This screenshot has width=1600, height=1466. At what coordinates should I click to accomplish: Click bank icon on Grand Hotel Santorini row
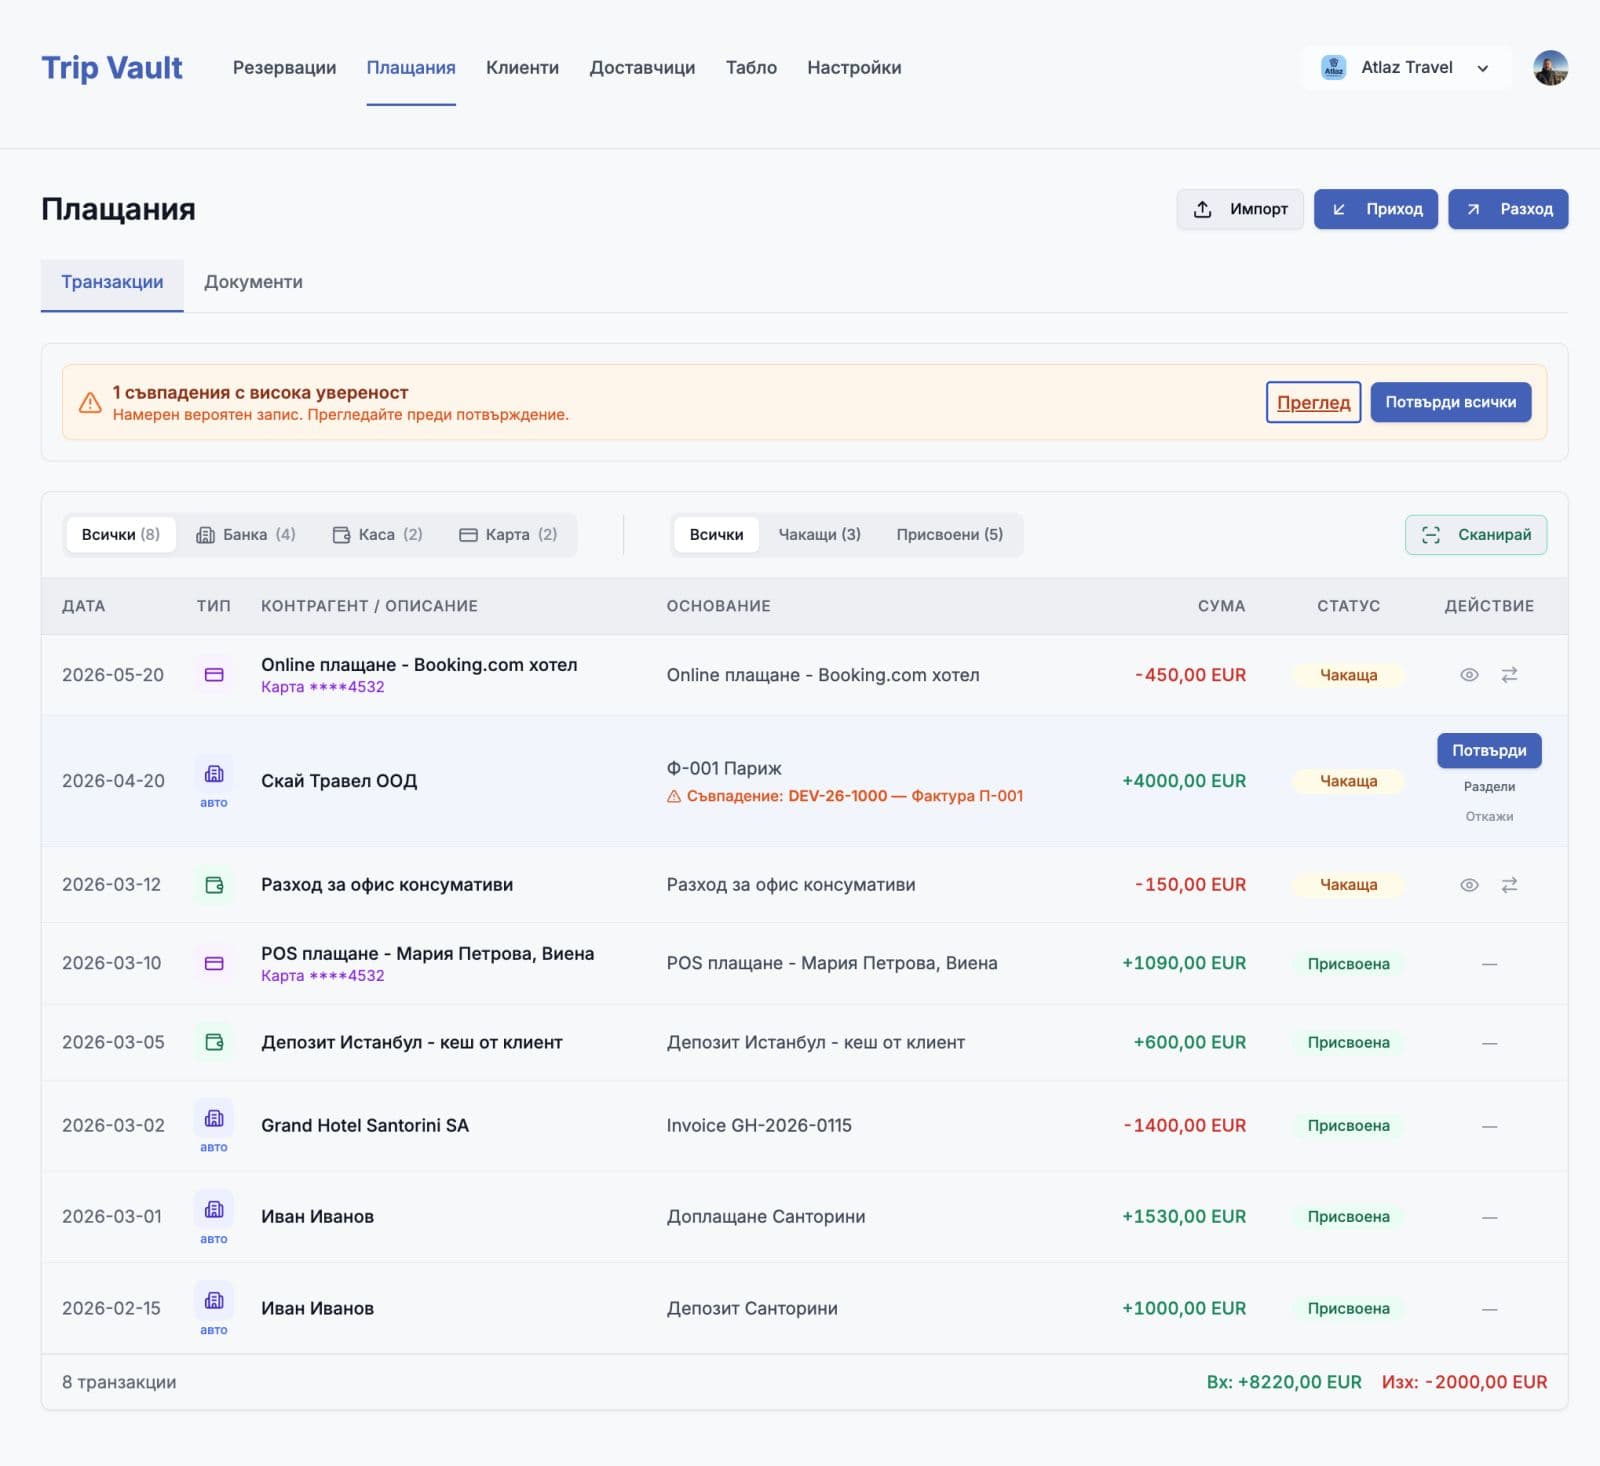pyautogui.click(x=214, y=1118)
